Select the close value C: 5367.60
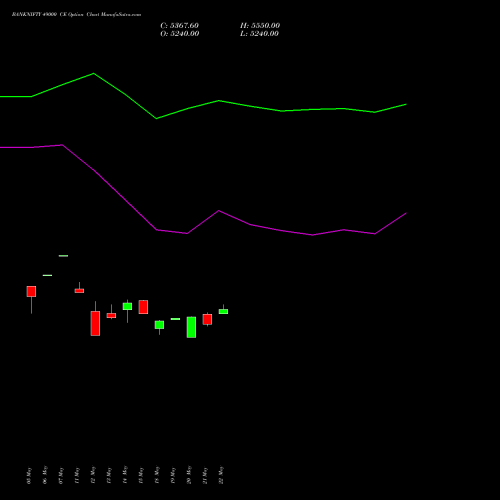This screenshot has width=500, height=500. [179, 26]
